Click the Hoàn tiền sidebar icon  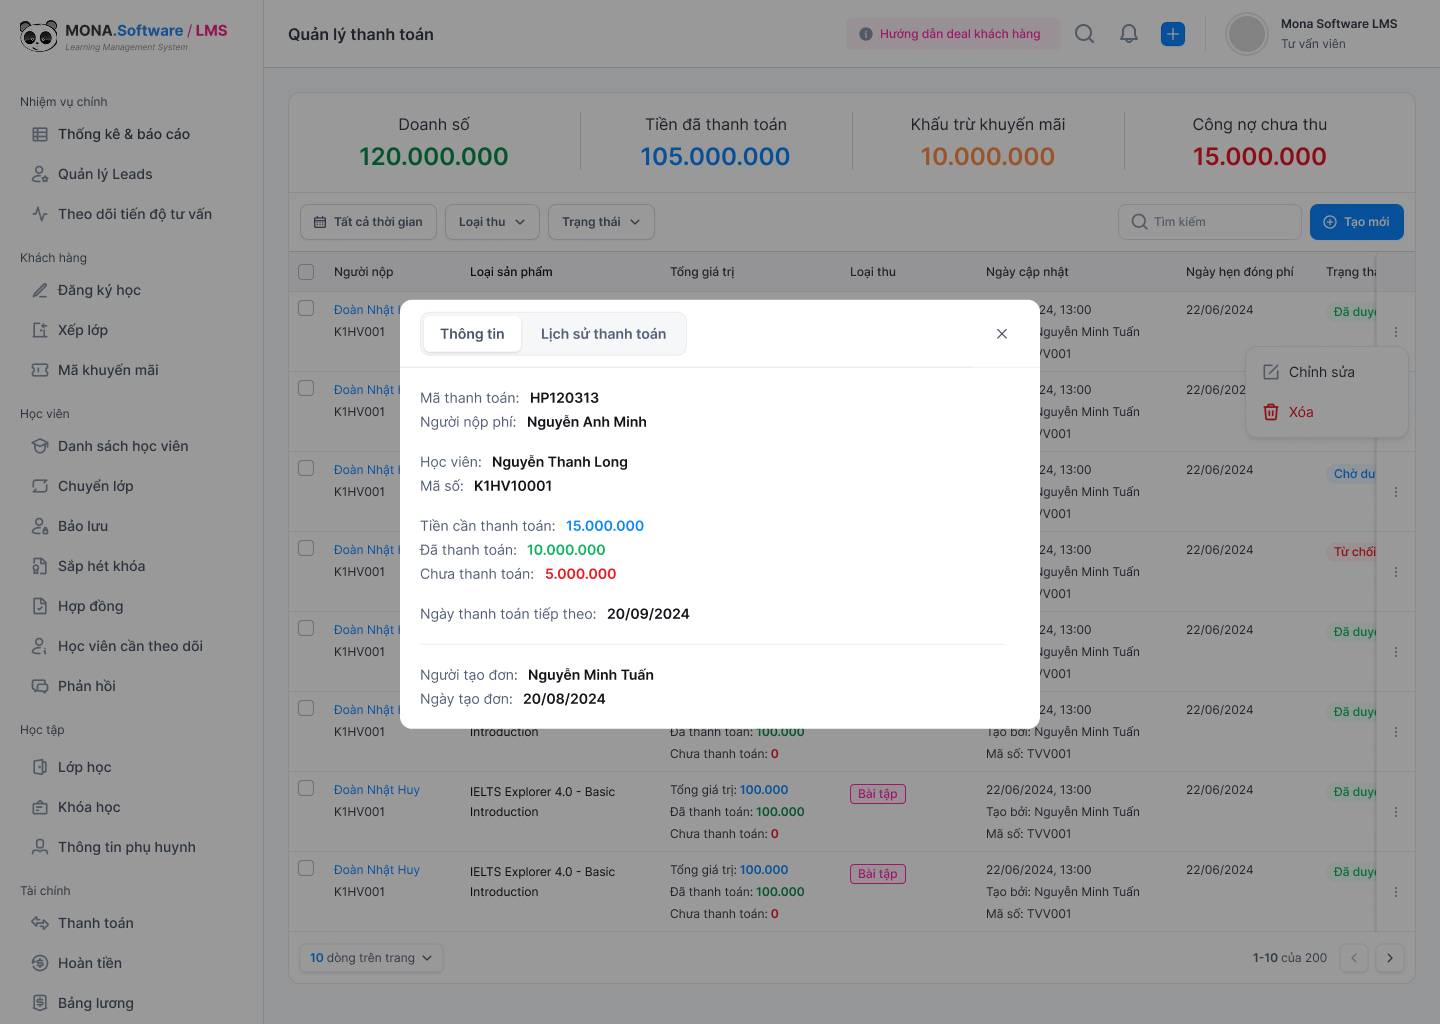pos(40,963)
